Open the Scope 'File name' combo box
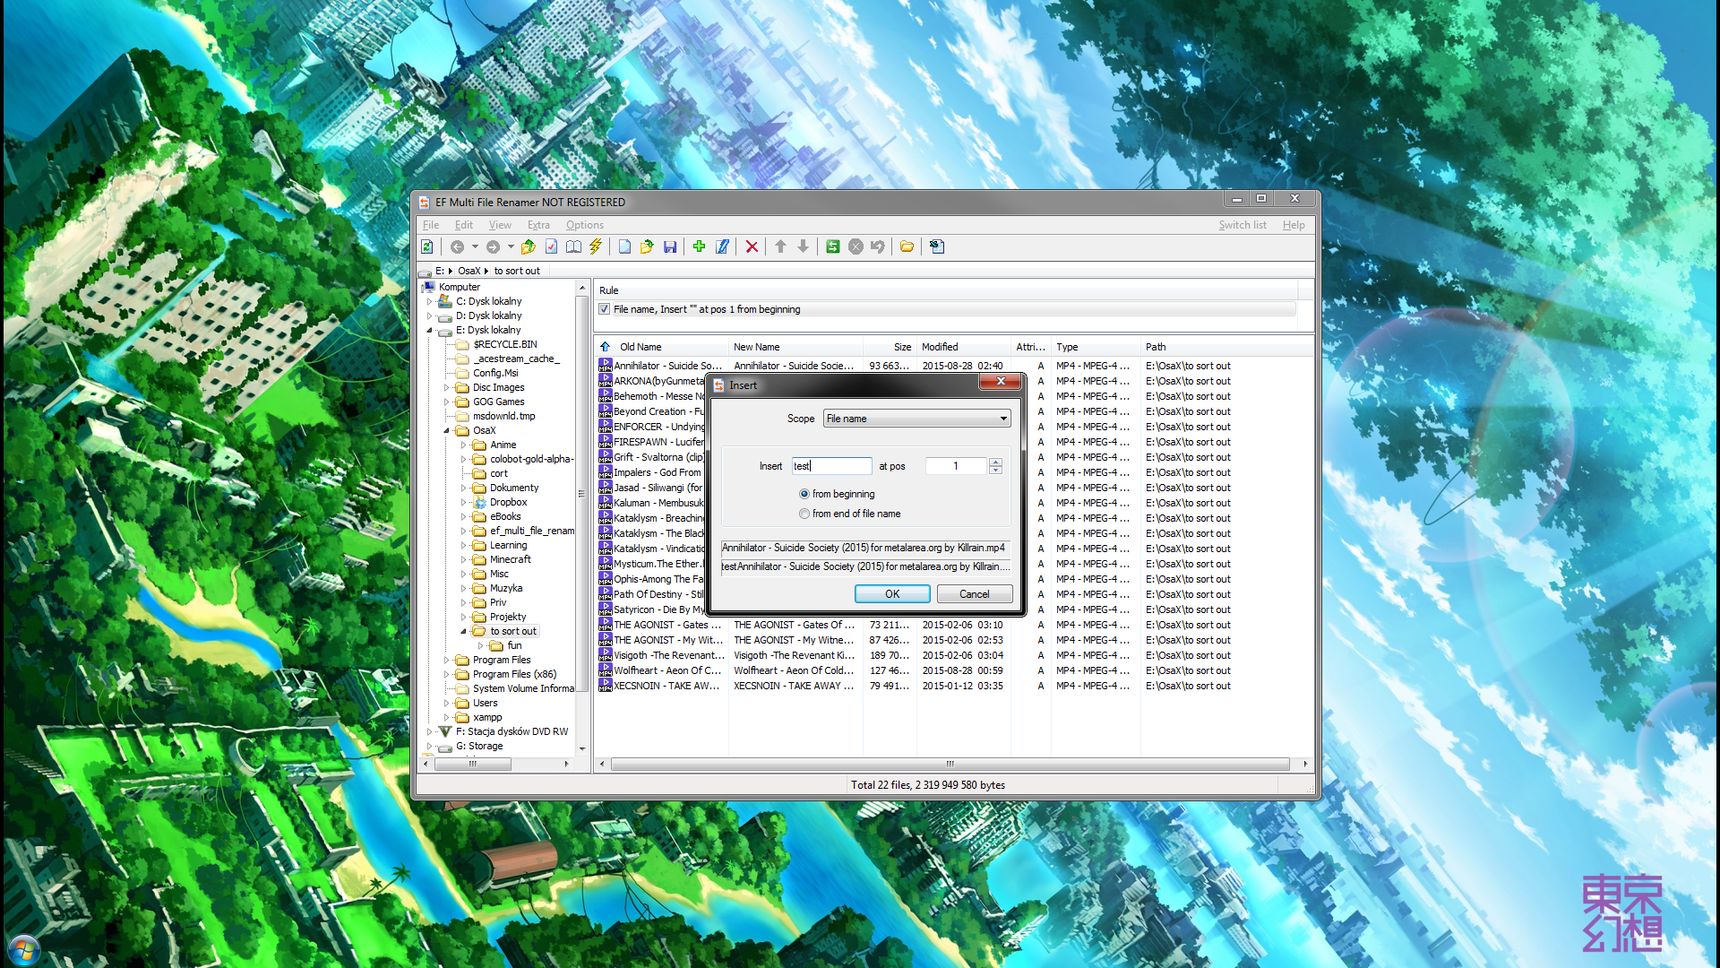The width and height of the screenshot is (1720, 968). point(917,419)
